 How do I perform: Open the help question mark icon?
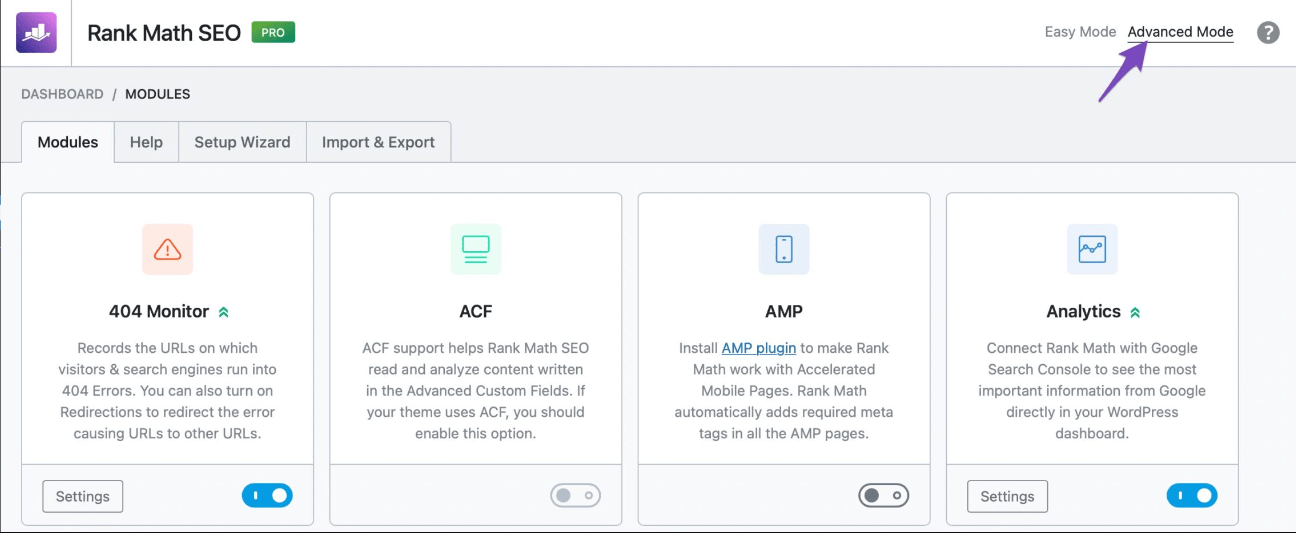1268,32
